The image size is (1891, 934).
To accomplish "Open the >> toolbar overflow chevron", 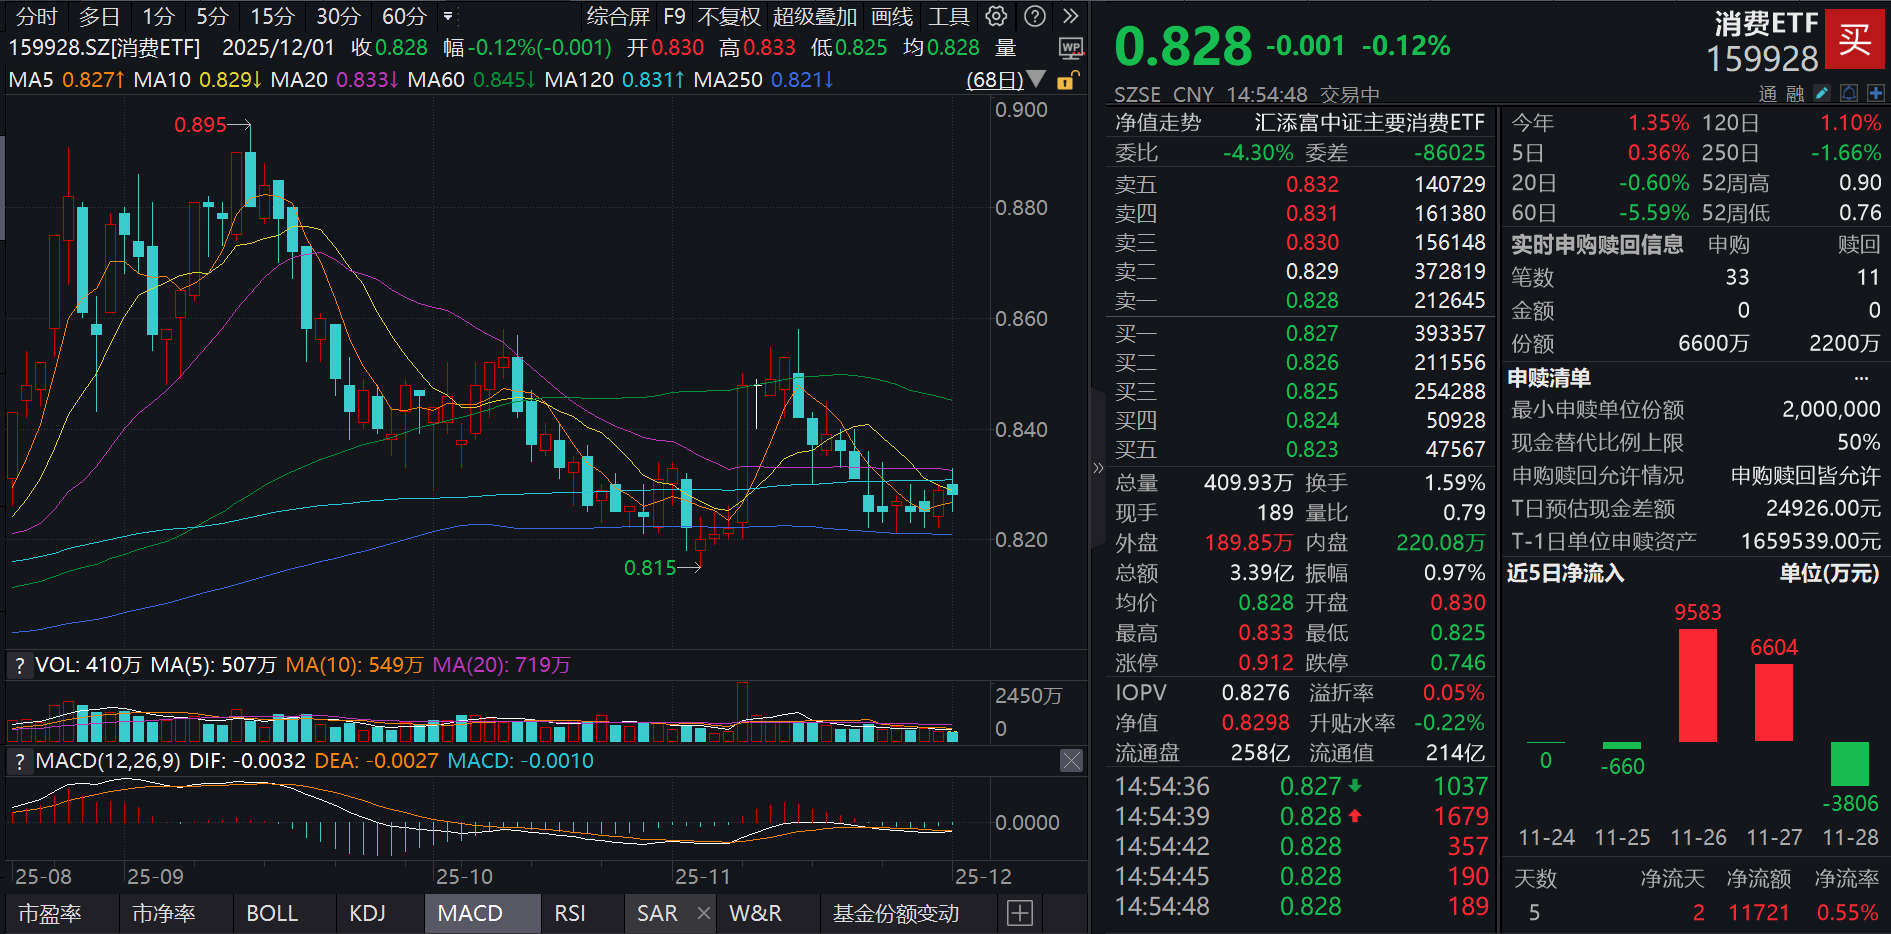I will point(1070,16).
